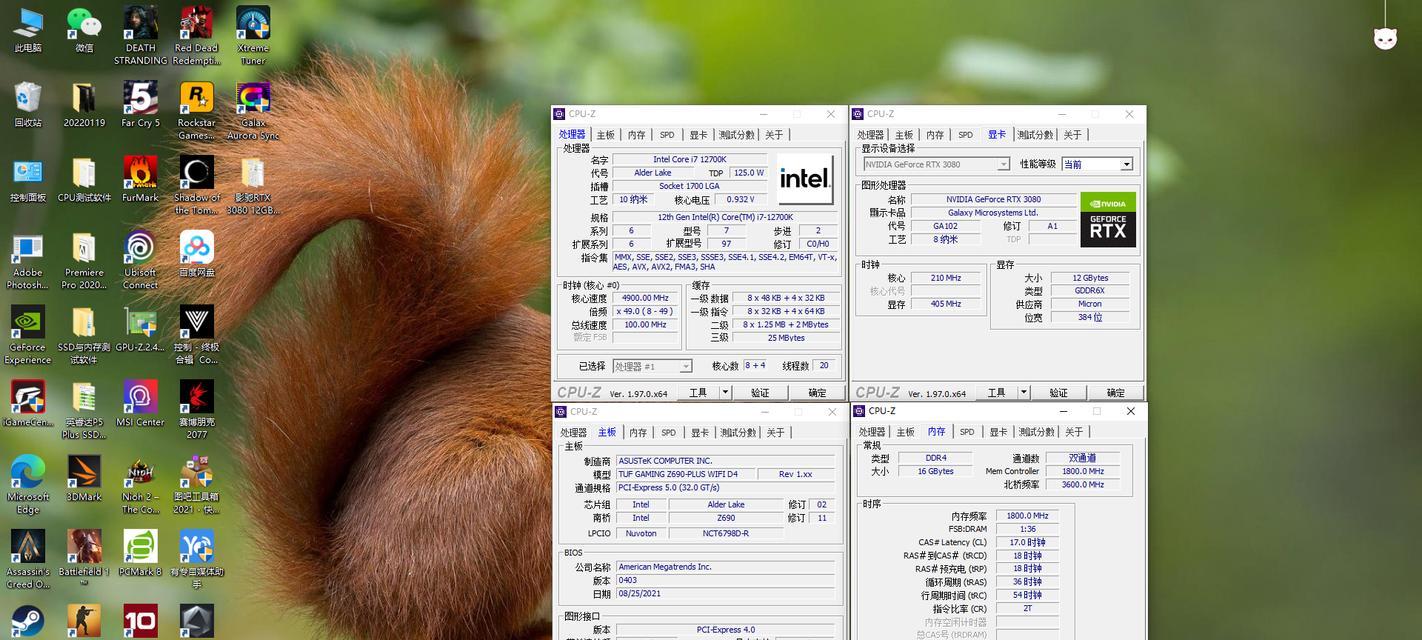Click the white cat widget icon
1422x640 pixels.
click(1385, 38)
